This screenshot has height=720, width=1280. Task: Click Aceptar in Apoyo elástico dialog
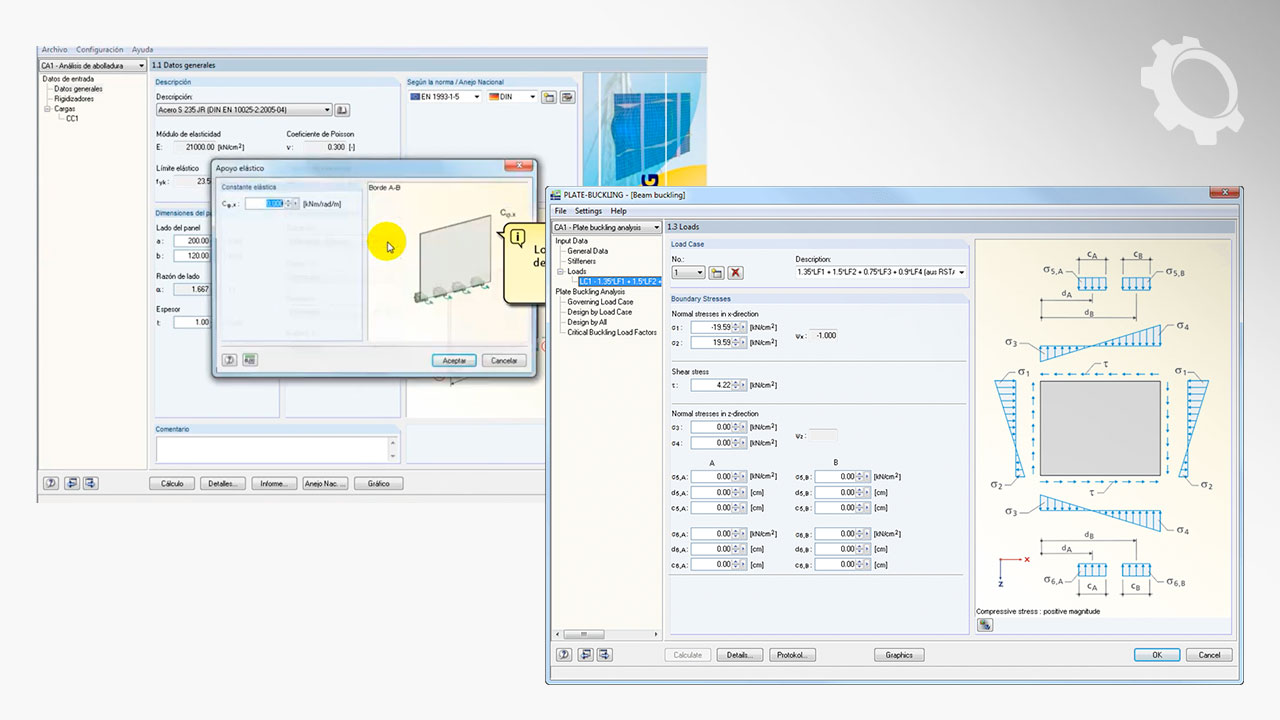pyautogui.click(x=454, y=360)
